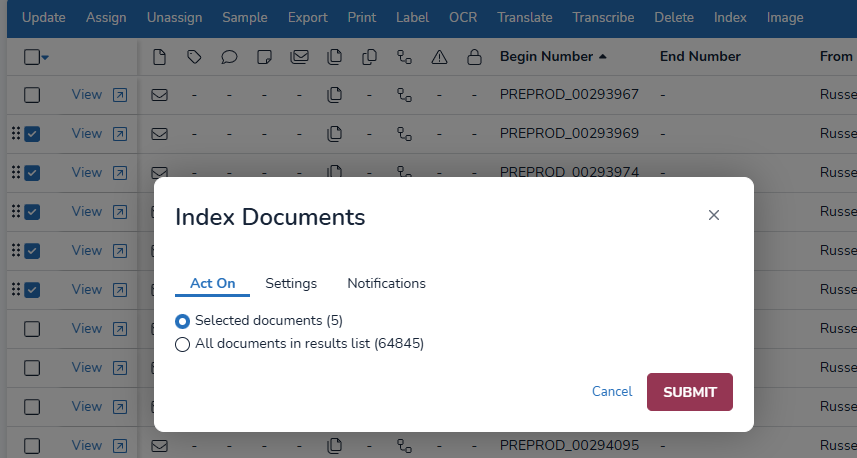The width and height of the screenshot is (857, 458).
Task: Click email icon on PREPROD_00293969 row
Action: (159, 134)
